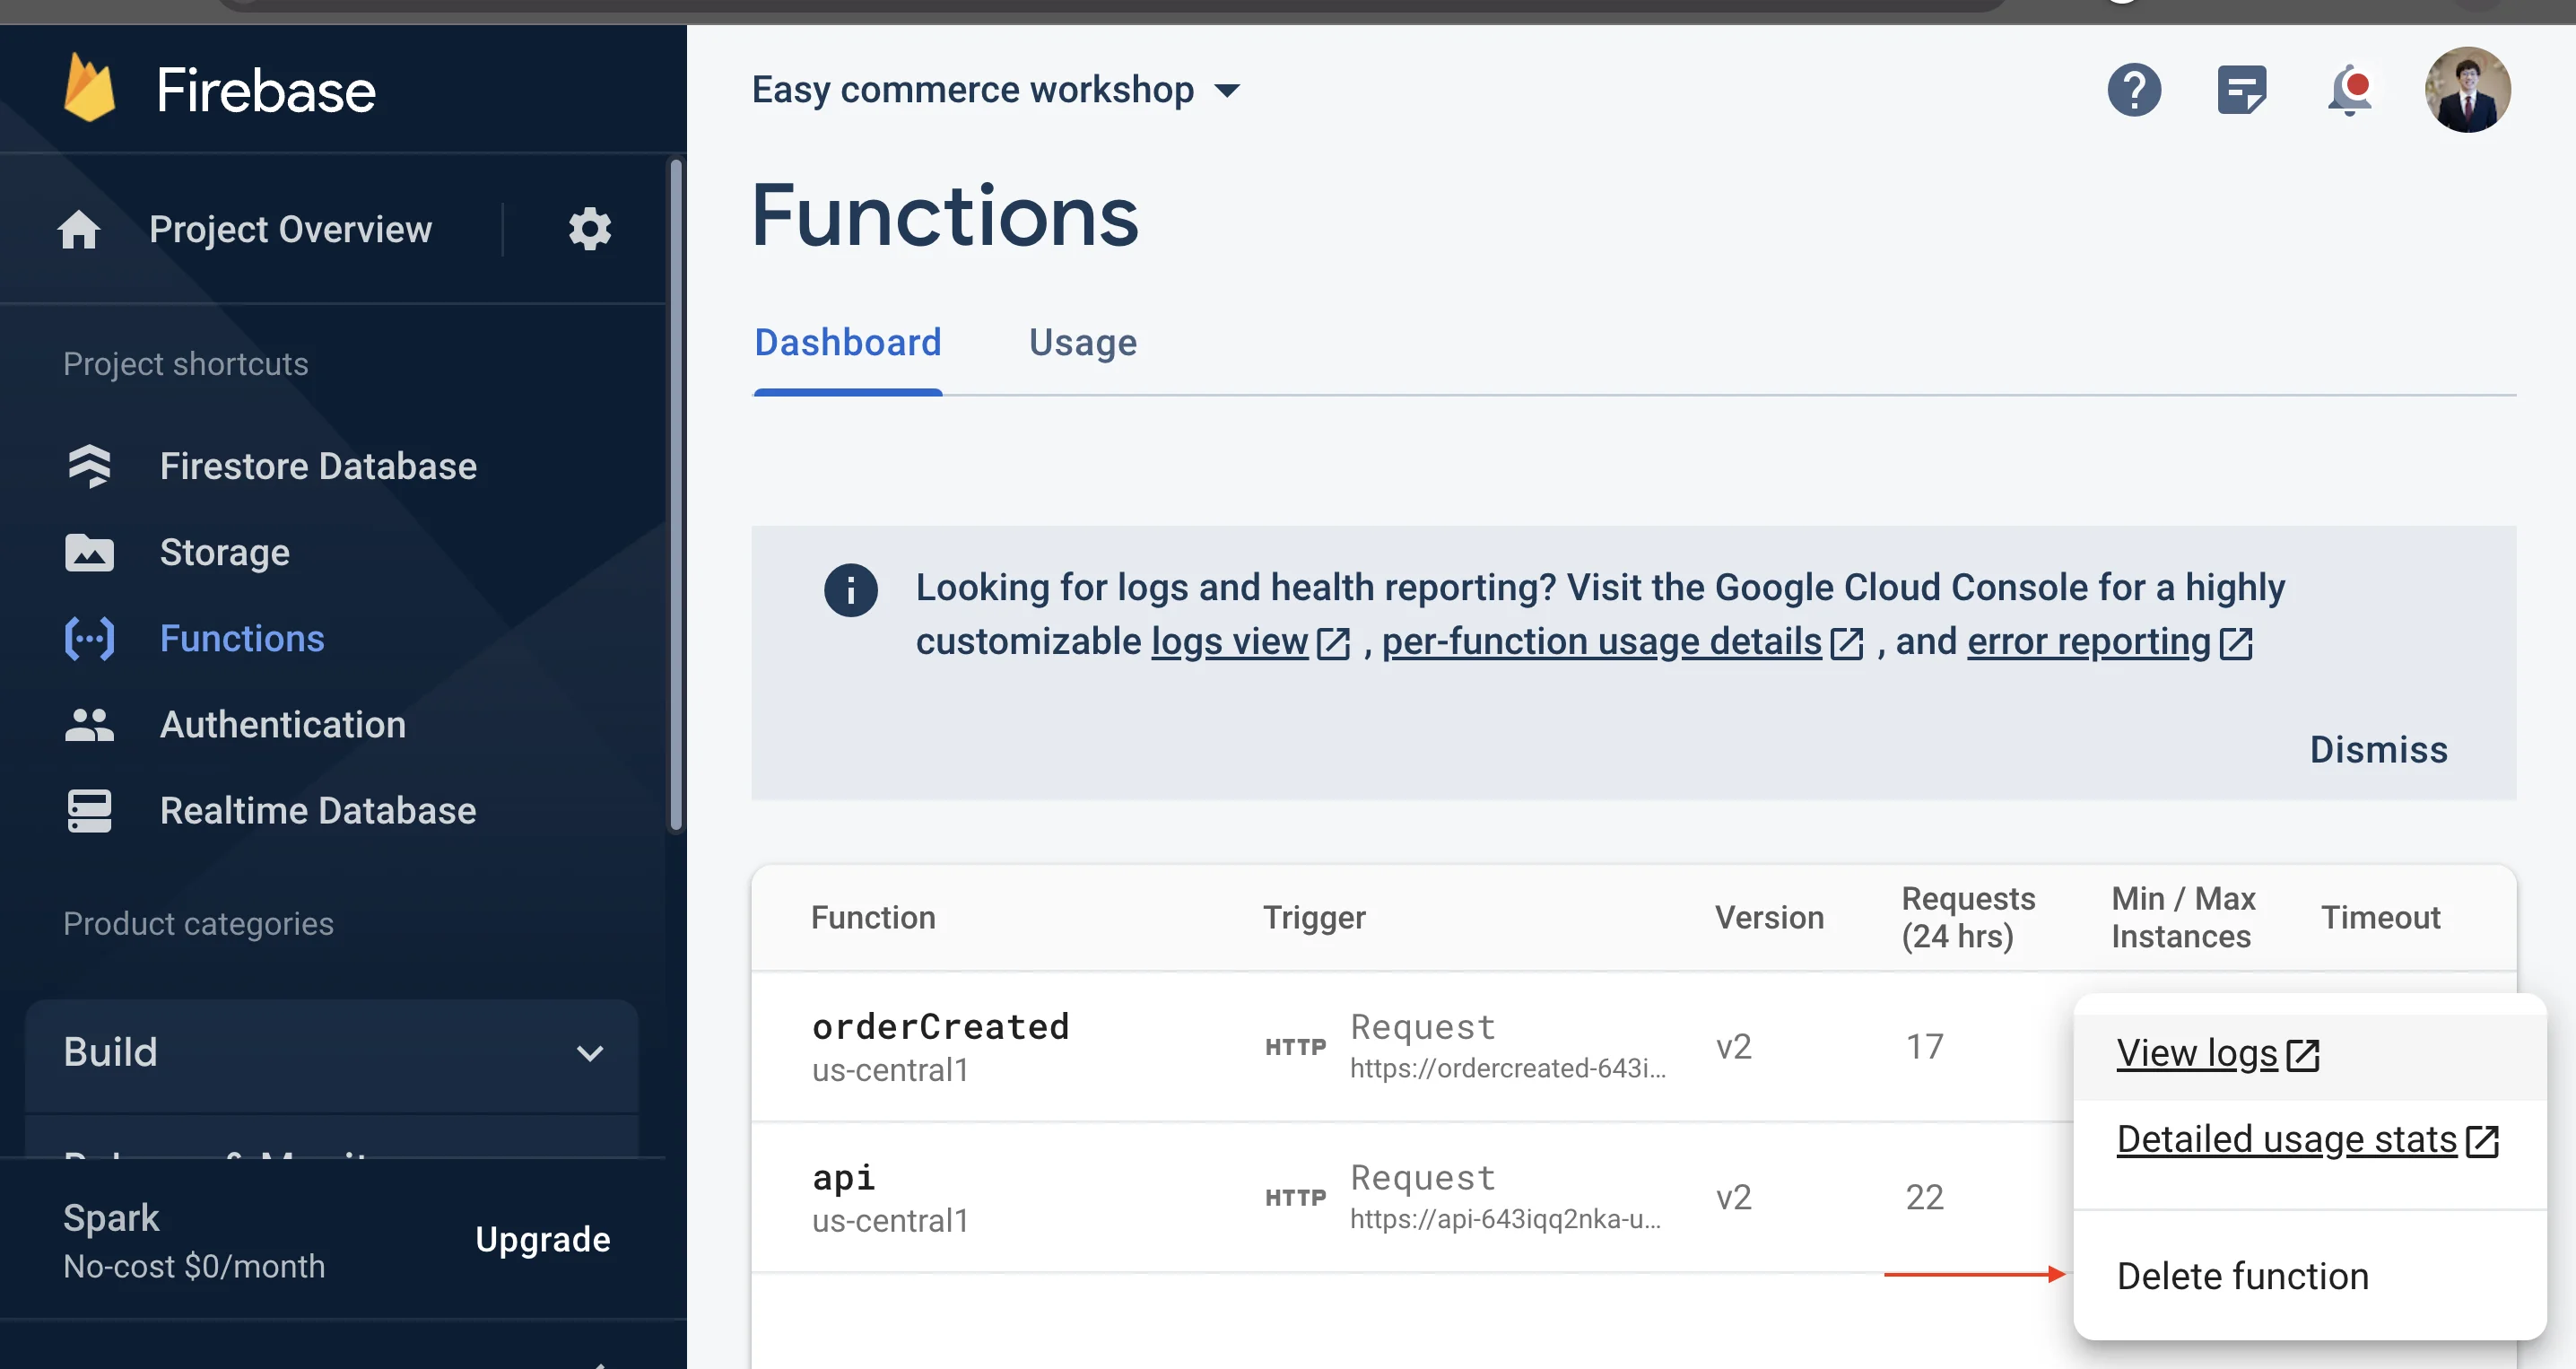This screenshot has width=2576, height=1369.
Task: Open Realtime Database in sidebar
Action: (x=318, y=811)
